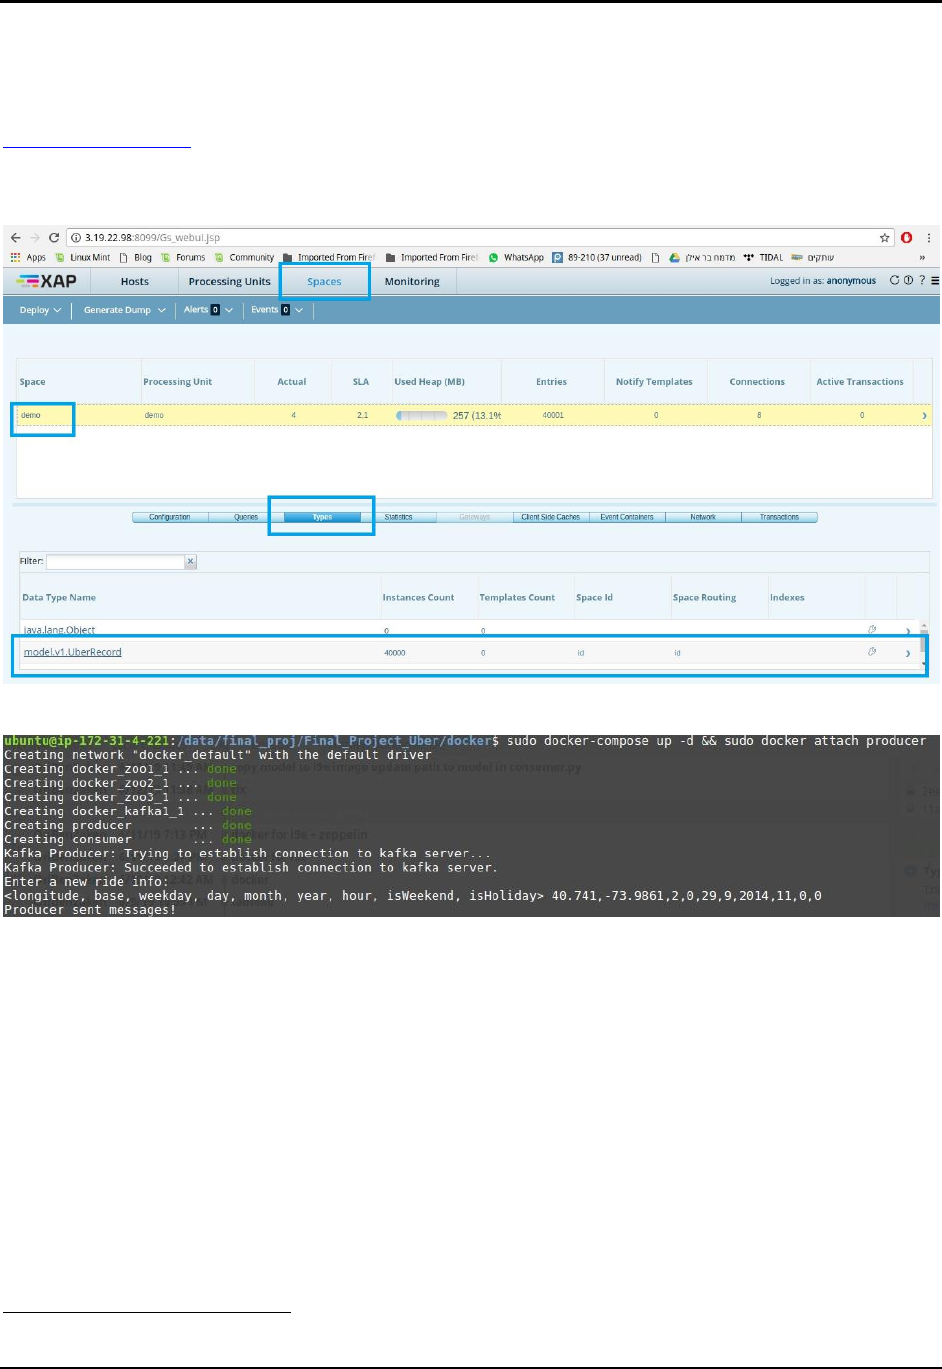The width and height of the screenshot is (942, 1369).
Task: Open Transactions sub-tab
Action: click(x=779, y=517)
